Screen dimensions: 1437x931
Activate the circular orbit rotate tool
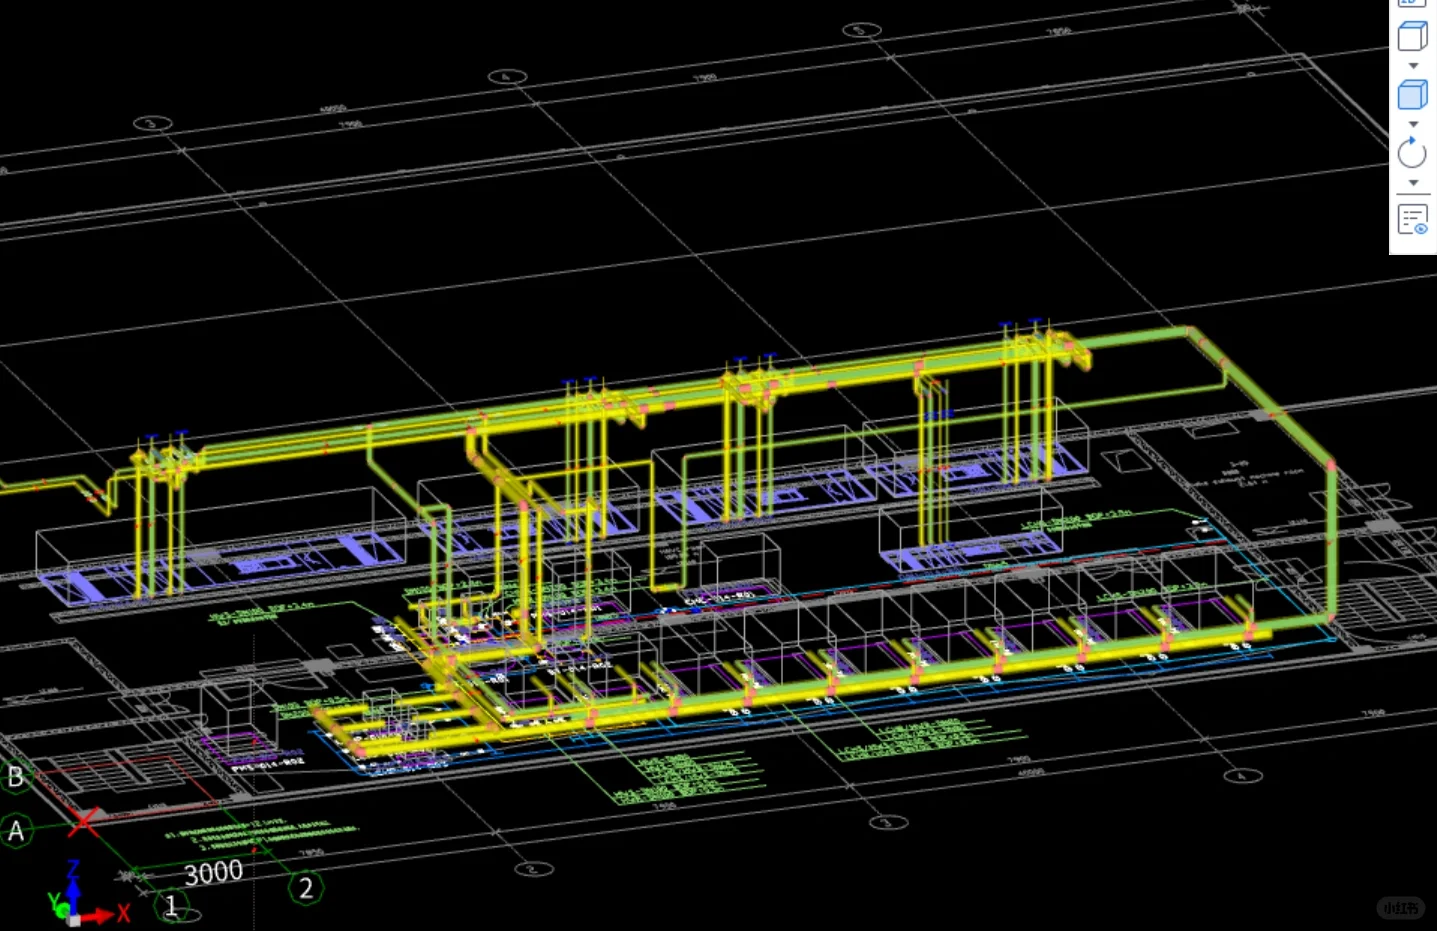click(x=1412, y=153)
